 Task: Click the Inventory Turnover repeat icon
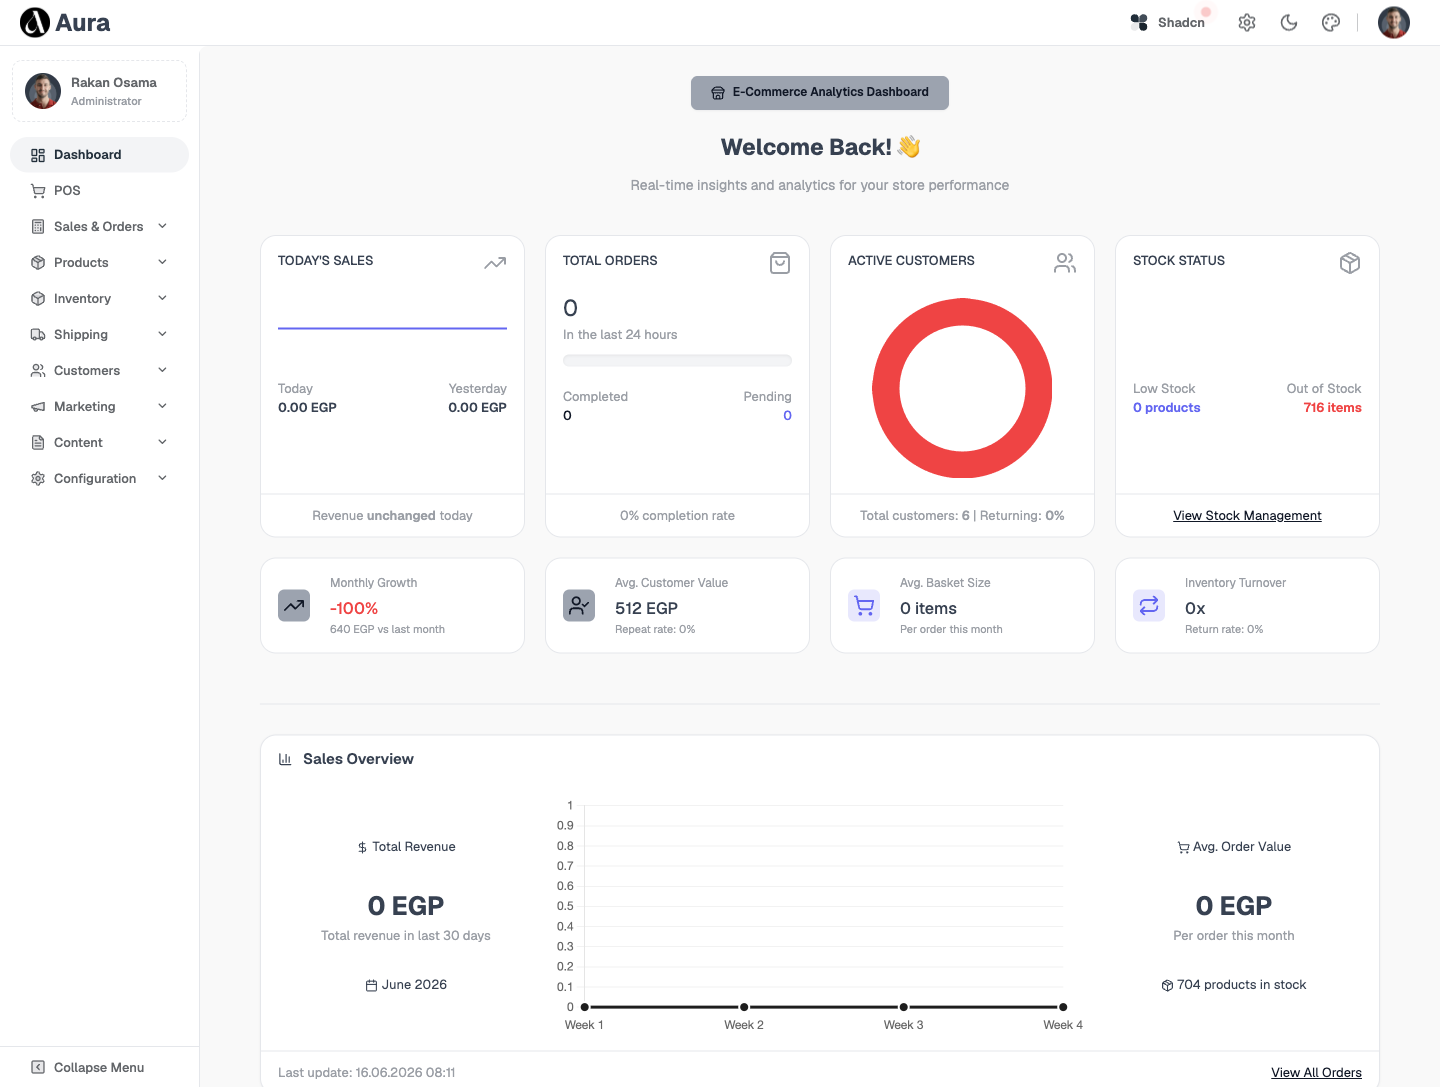pos(1149,605)
